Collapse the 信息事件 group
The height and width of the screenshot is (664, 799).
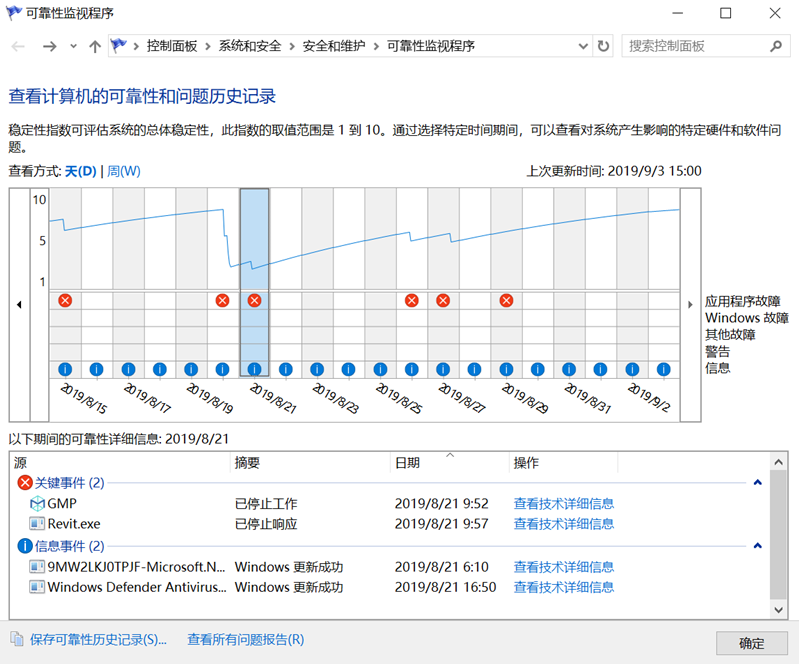[758, 546]
